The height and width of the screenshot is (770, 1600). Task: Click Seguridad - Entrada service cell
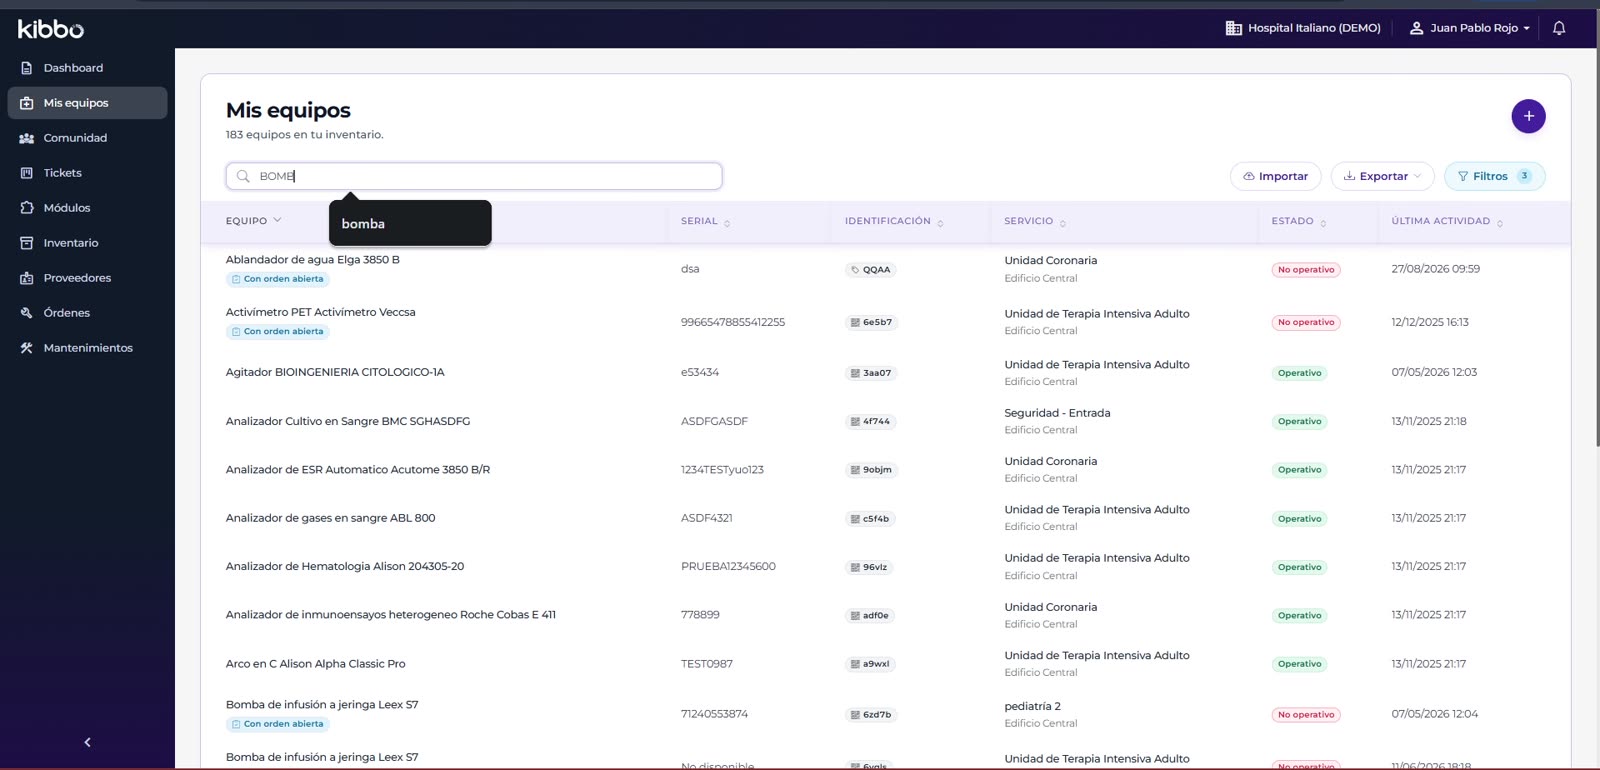(1057, 413)
